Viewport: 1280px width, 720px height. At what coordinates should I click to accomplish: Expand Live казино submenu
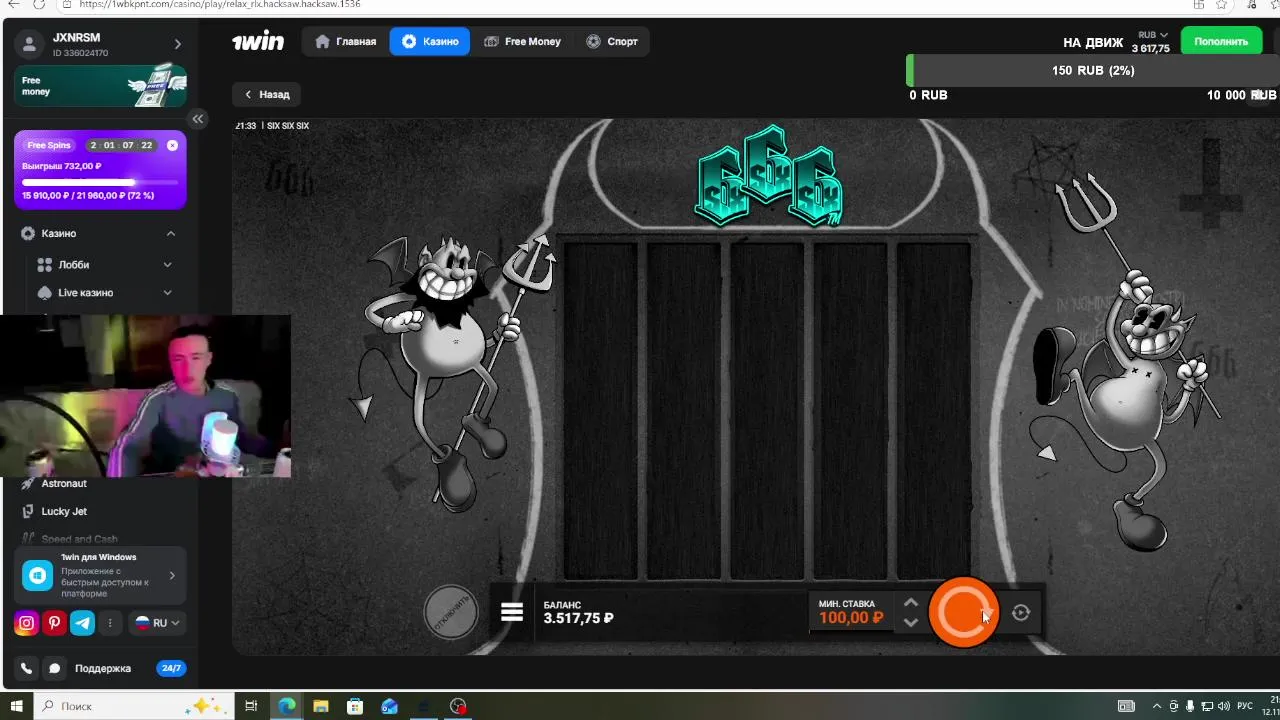click(167, 293)
